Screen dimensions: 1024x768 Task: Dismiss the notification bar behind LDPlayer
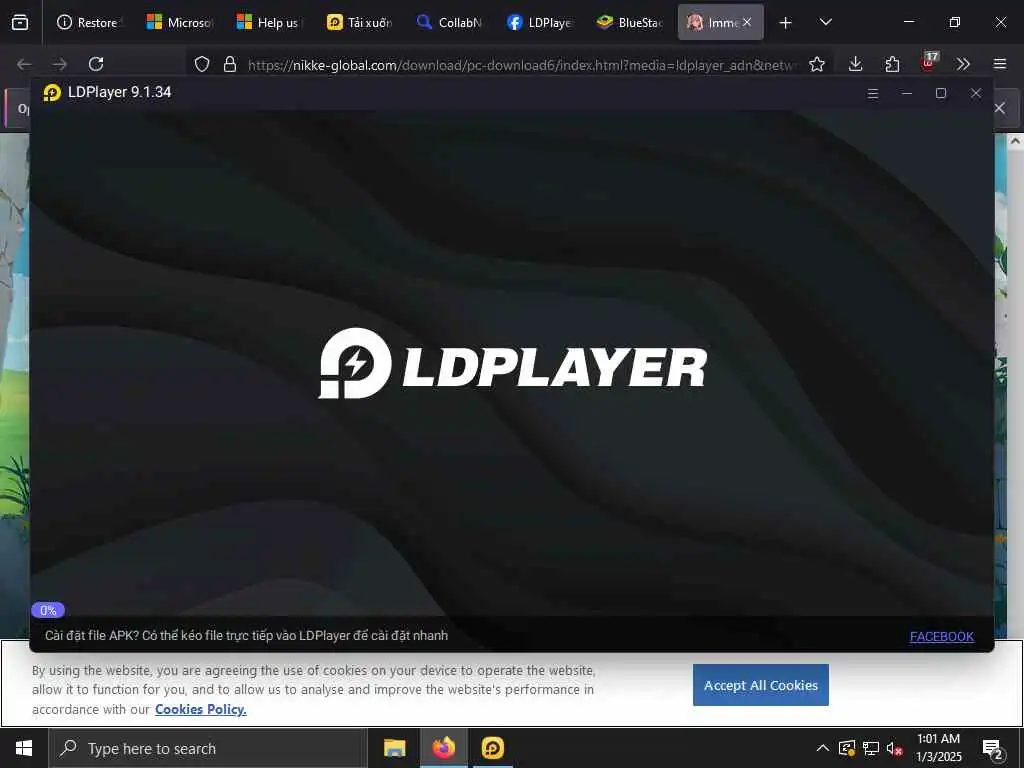click(1000, 108)
